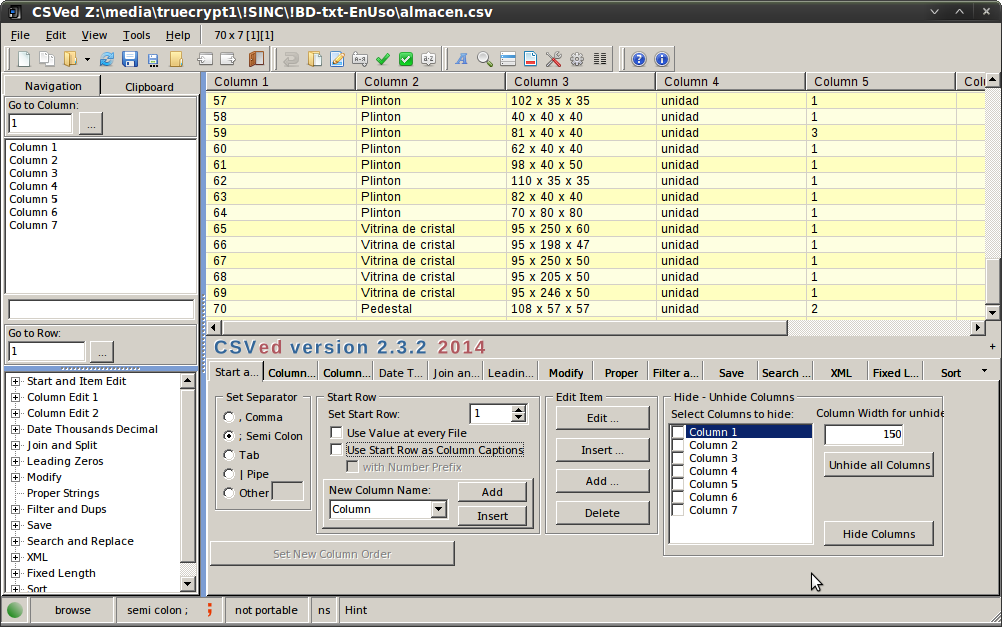The width and height of the screenshot is (1002, 627).
Task: Click the exit door icon in toolbar
Action: [x=256, y=59]
